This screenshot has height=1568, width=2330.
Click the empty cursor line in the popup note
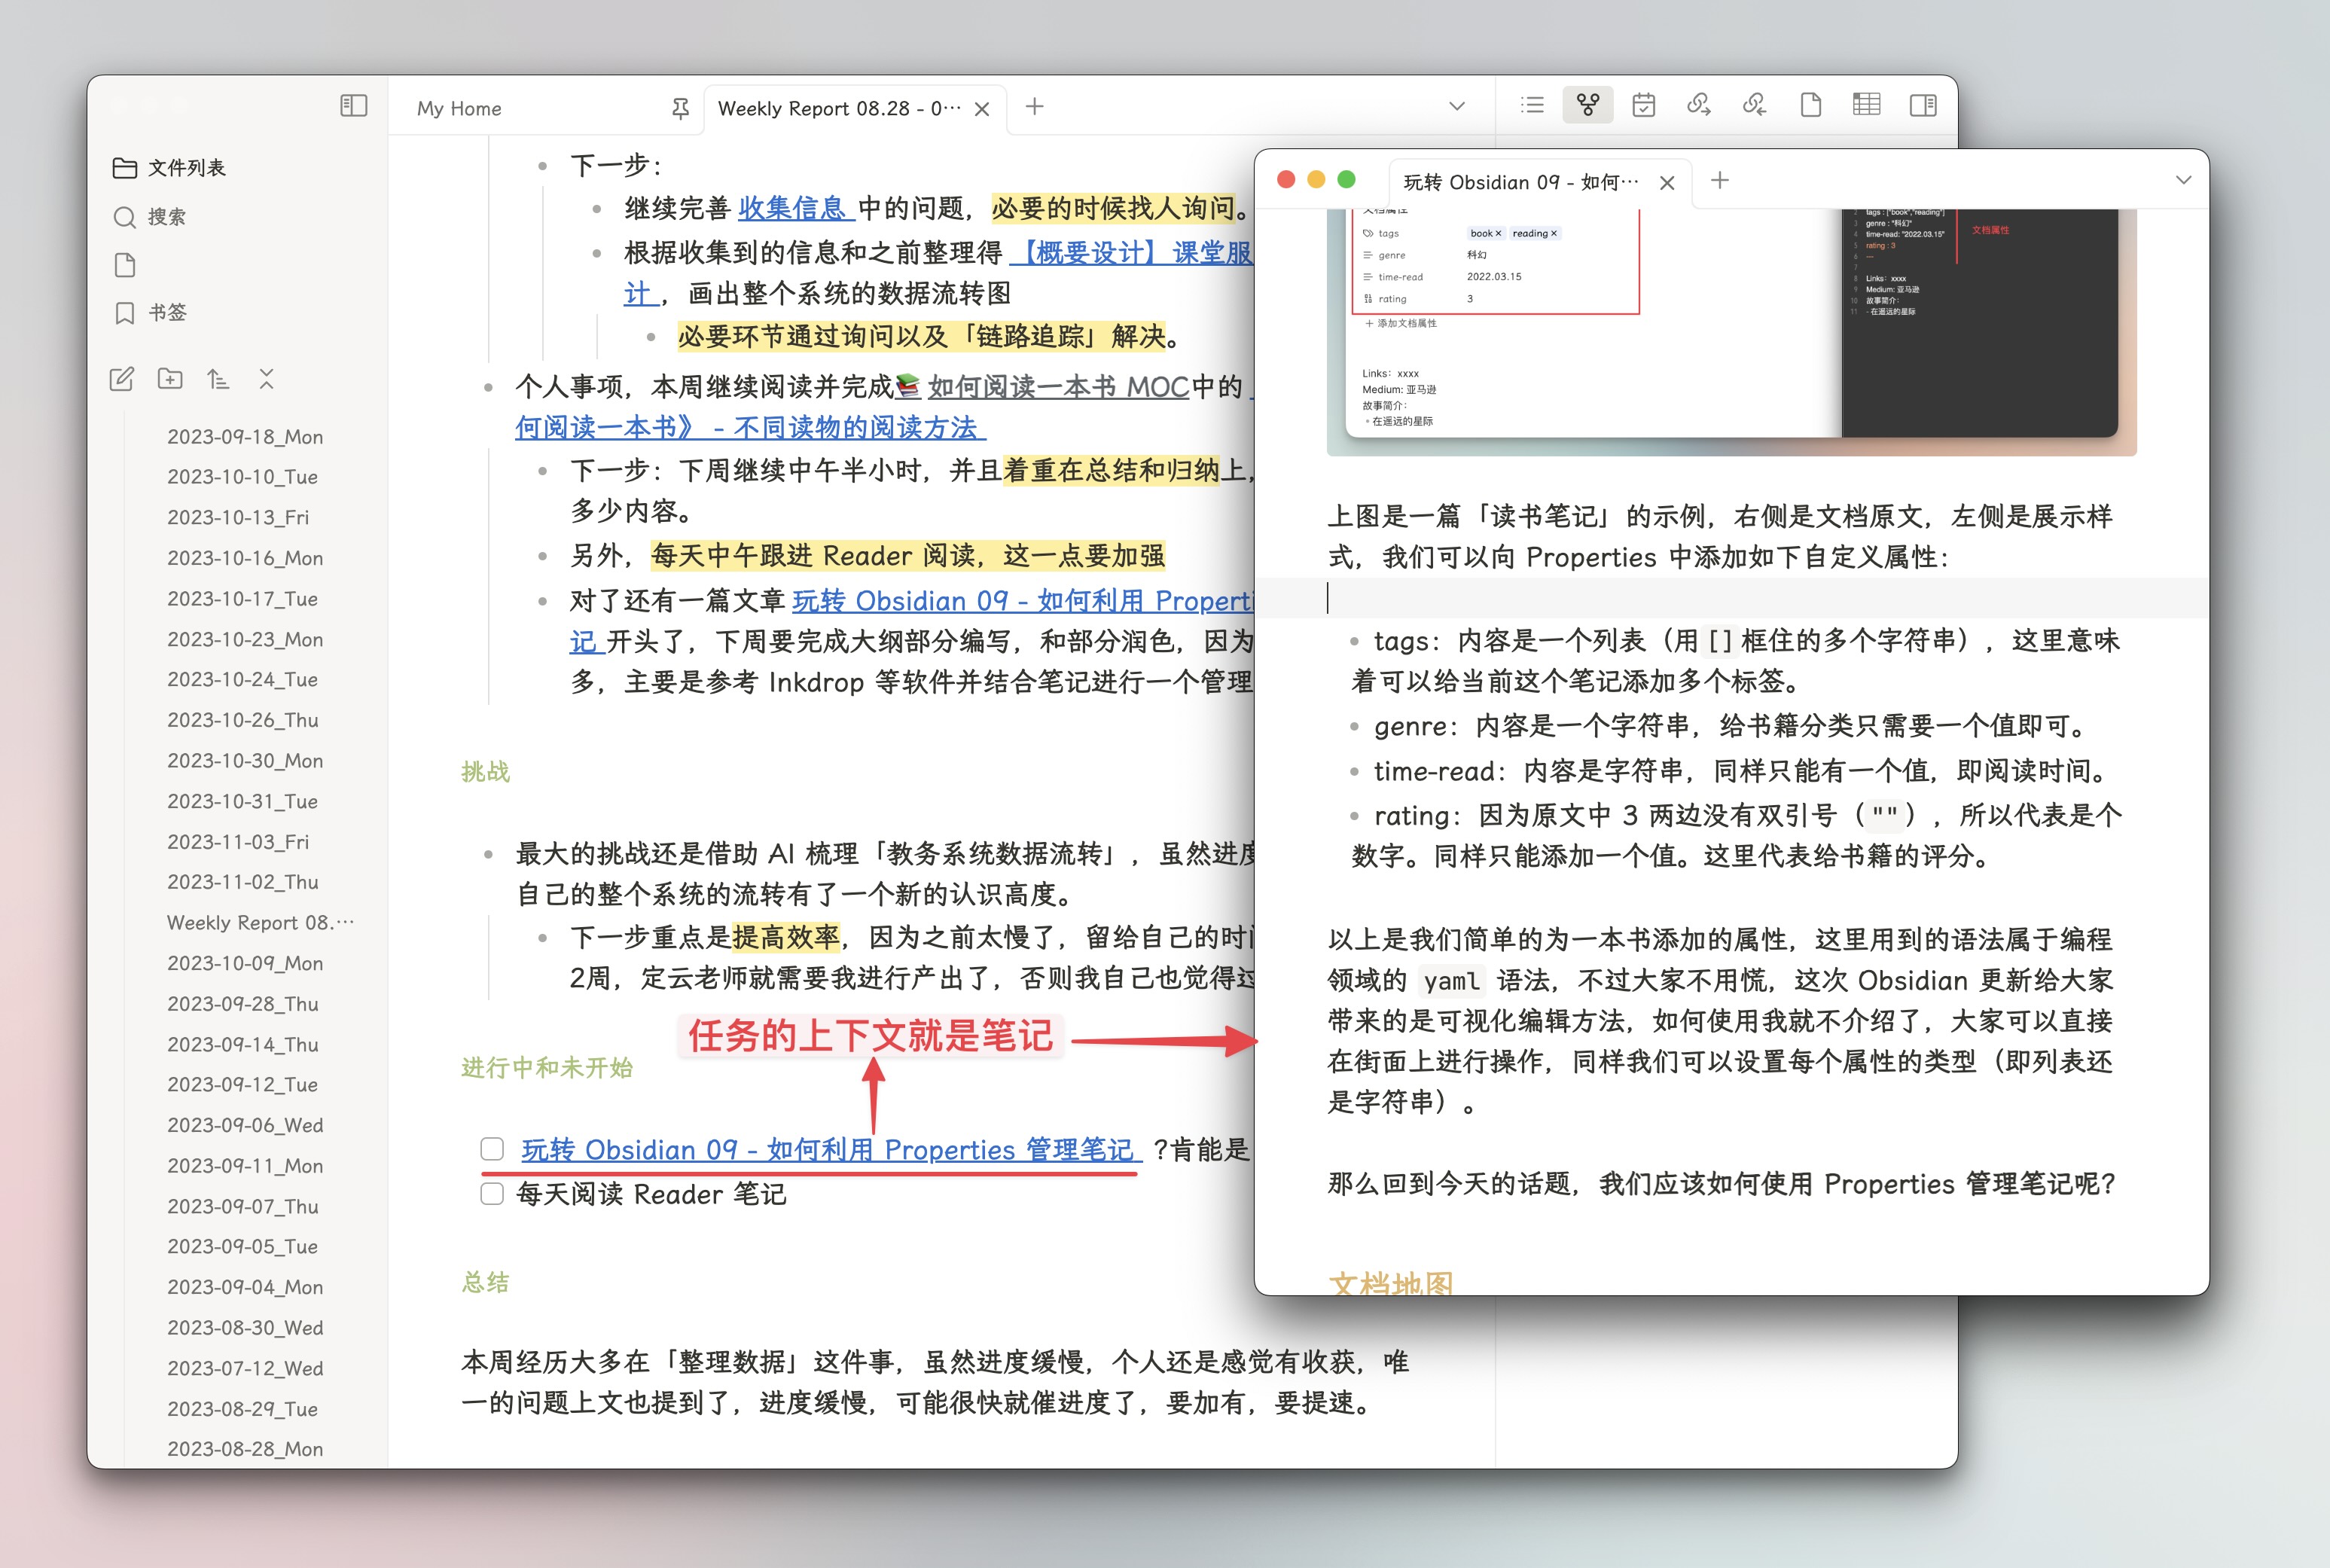click(1731, 598)
